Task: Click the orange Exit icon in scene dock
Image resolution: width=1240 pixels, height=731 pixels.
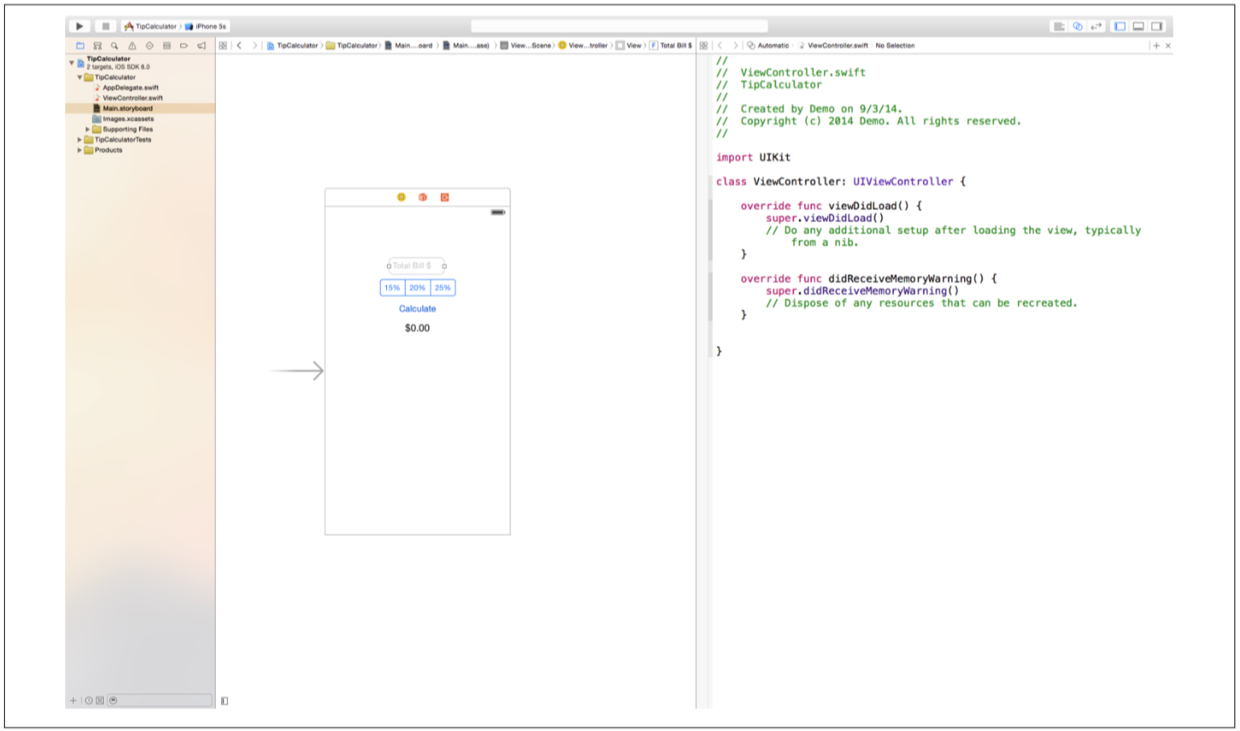Action: pos(445,197)
